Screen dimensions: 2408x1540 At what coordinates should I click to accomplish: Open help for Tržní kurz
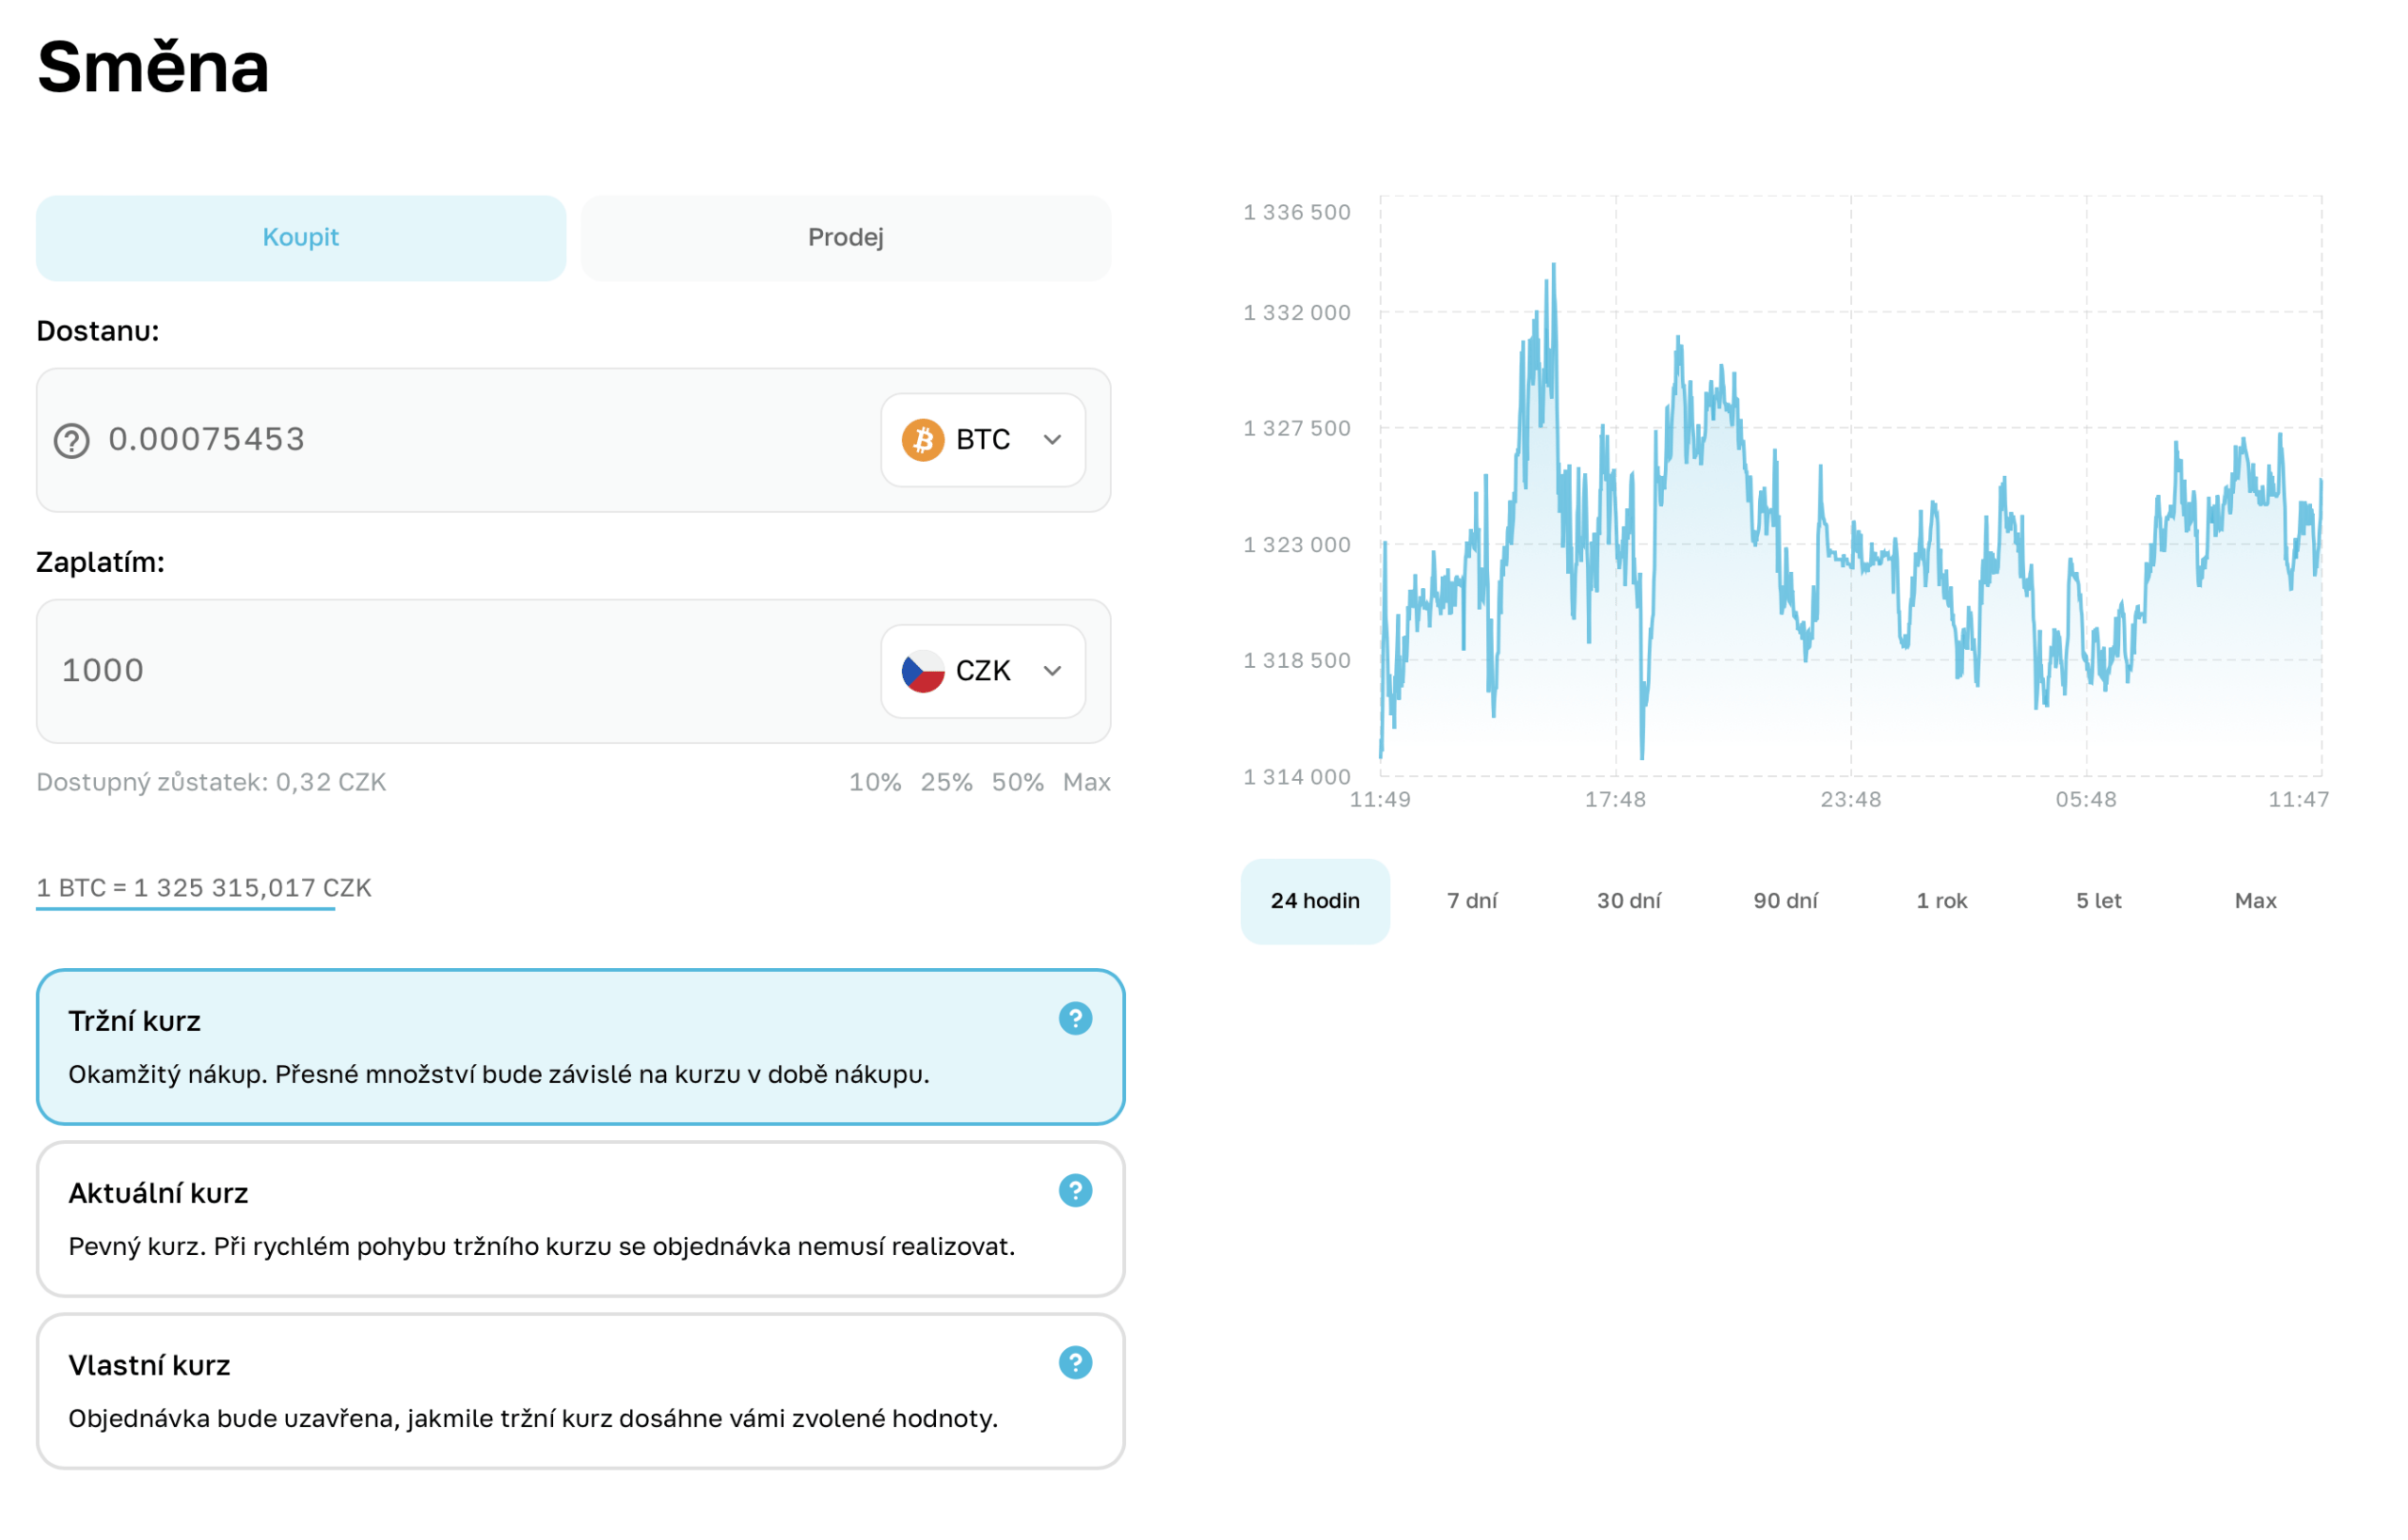coord(1075,1019)
